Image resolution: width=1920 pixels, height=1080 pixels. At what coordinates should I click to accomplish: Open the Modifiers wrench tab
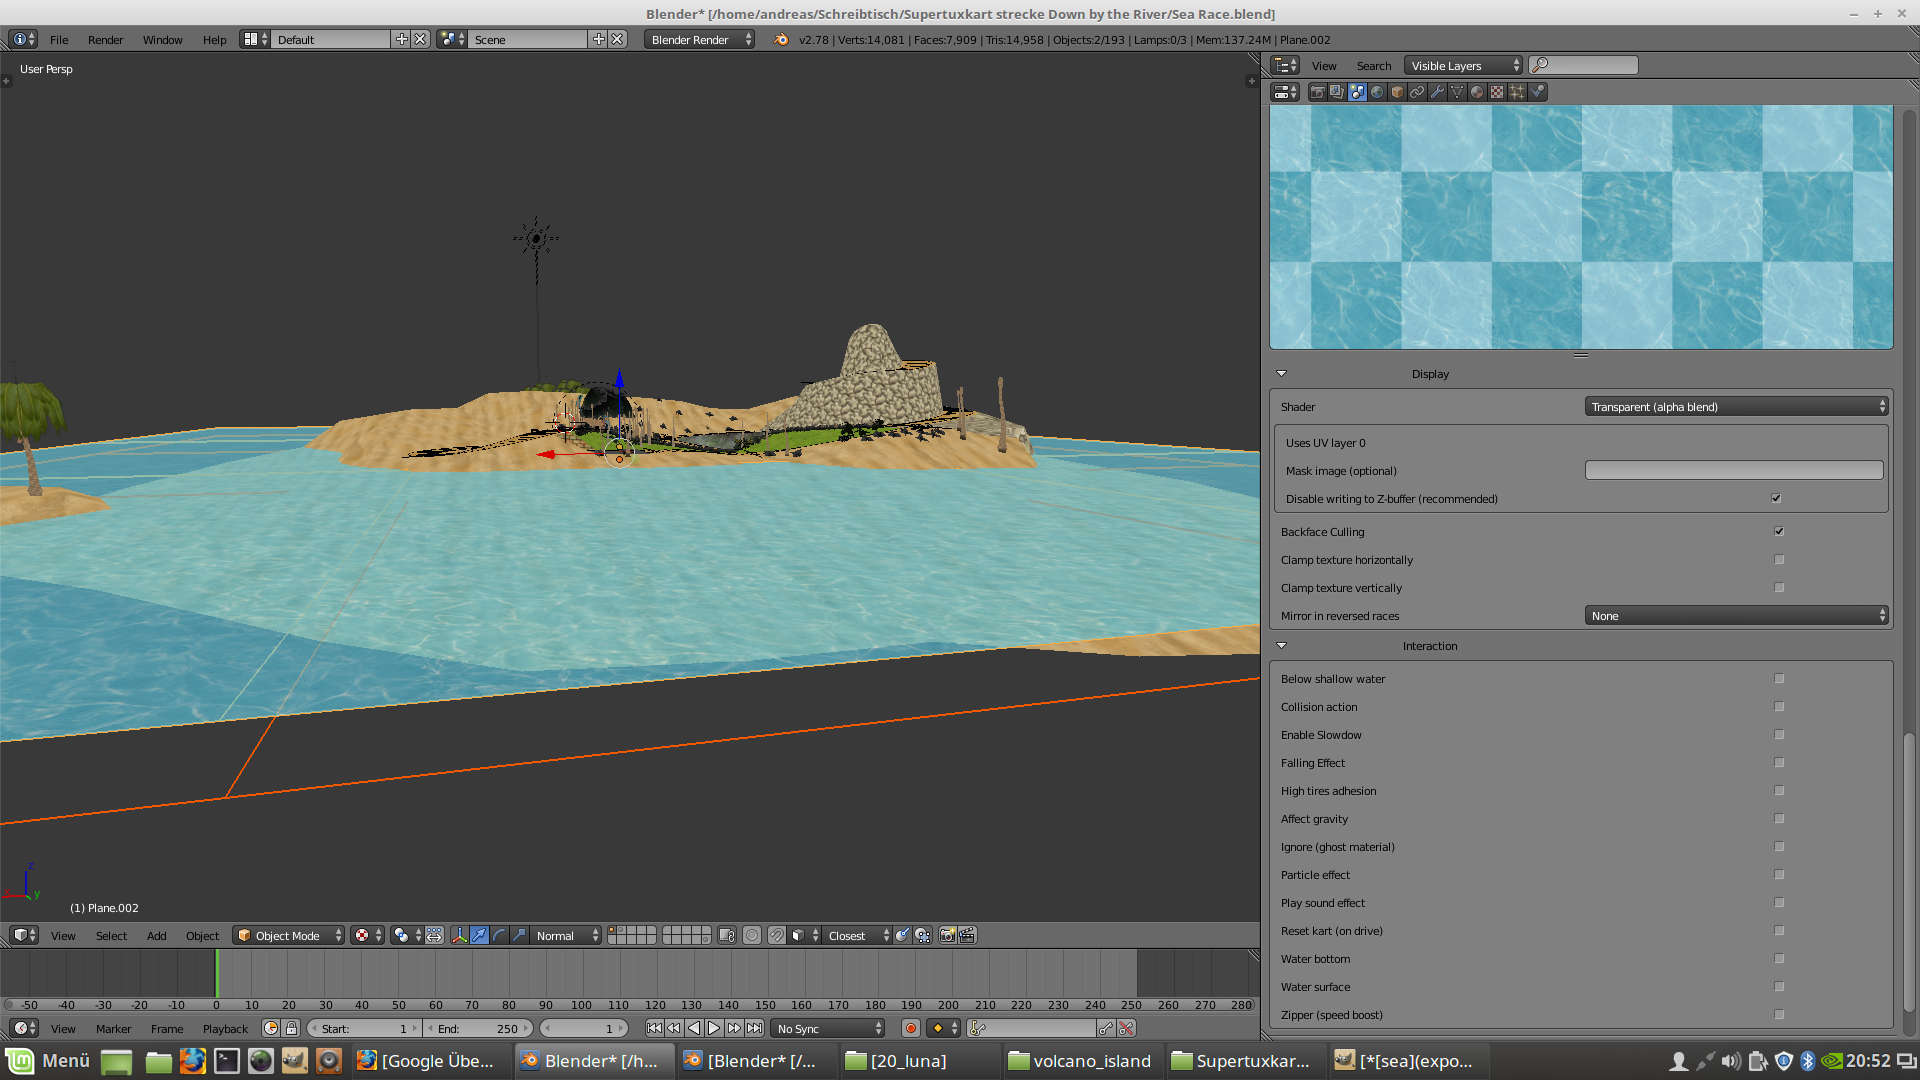[1437, 92]
